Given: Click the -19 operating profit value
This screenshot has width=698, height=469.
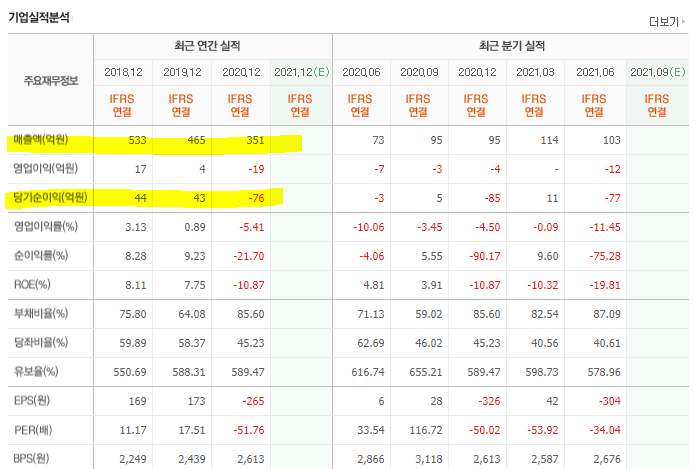Looking at the screenshot, I should [x=256, y=169].
